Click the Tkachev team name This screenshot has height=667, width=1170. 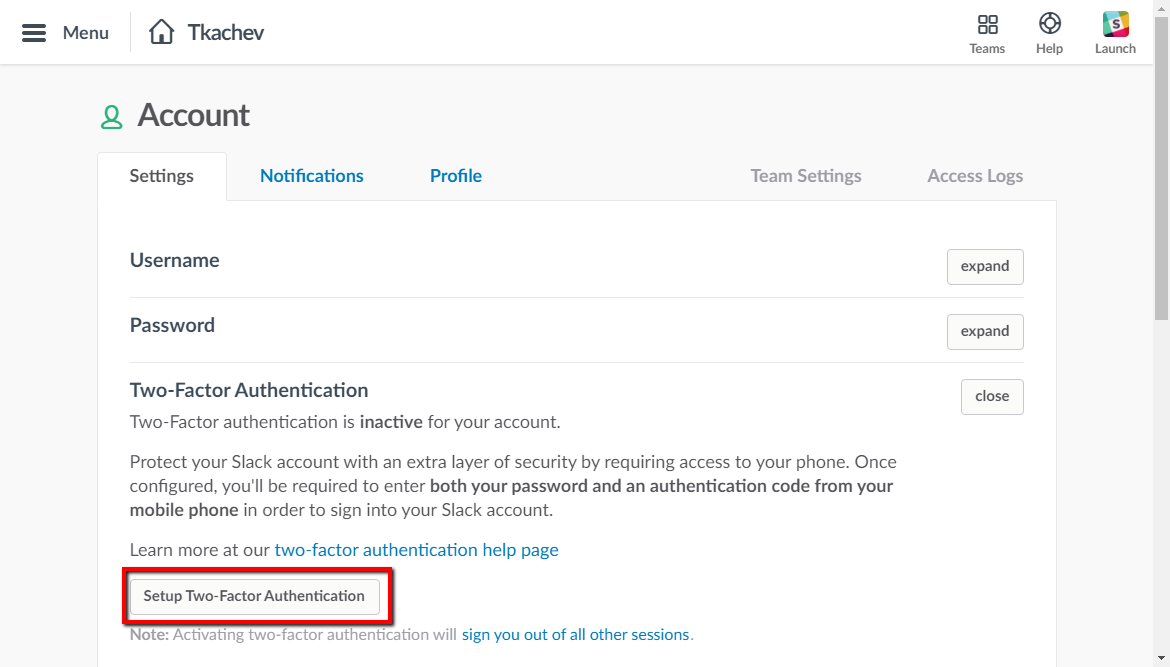click(x=226, y=33)
